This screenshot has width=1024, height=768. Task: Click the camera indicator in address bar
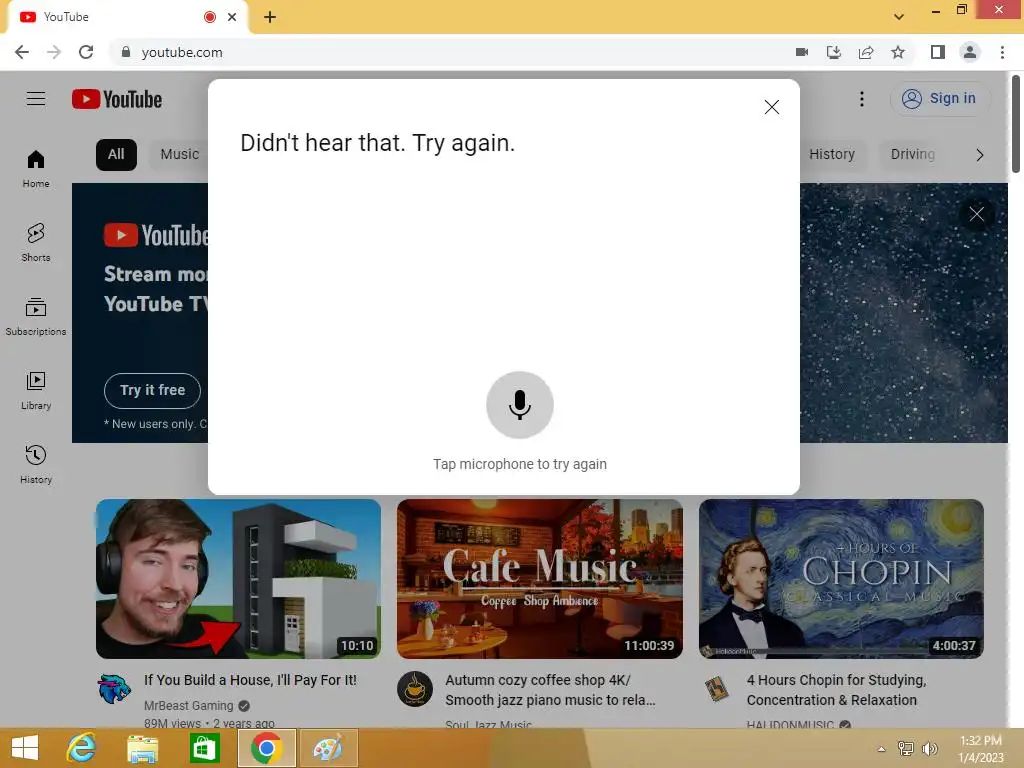coord(802,52)
